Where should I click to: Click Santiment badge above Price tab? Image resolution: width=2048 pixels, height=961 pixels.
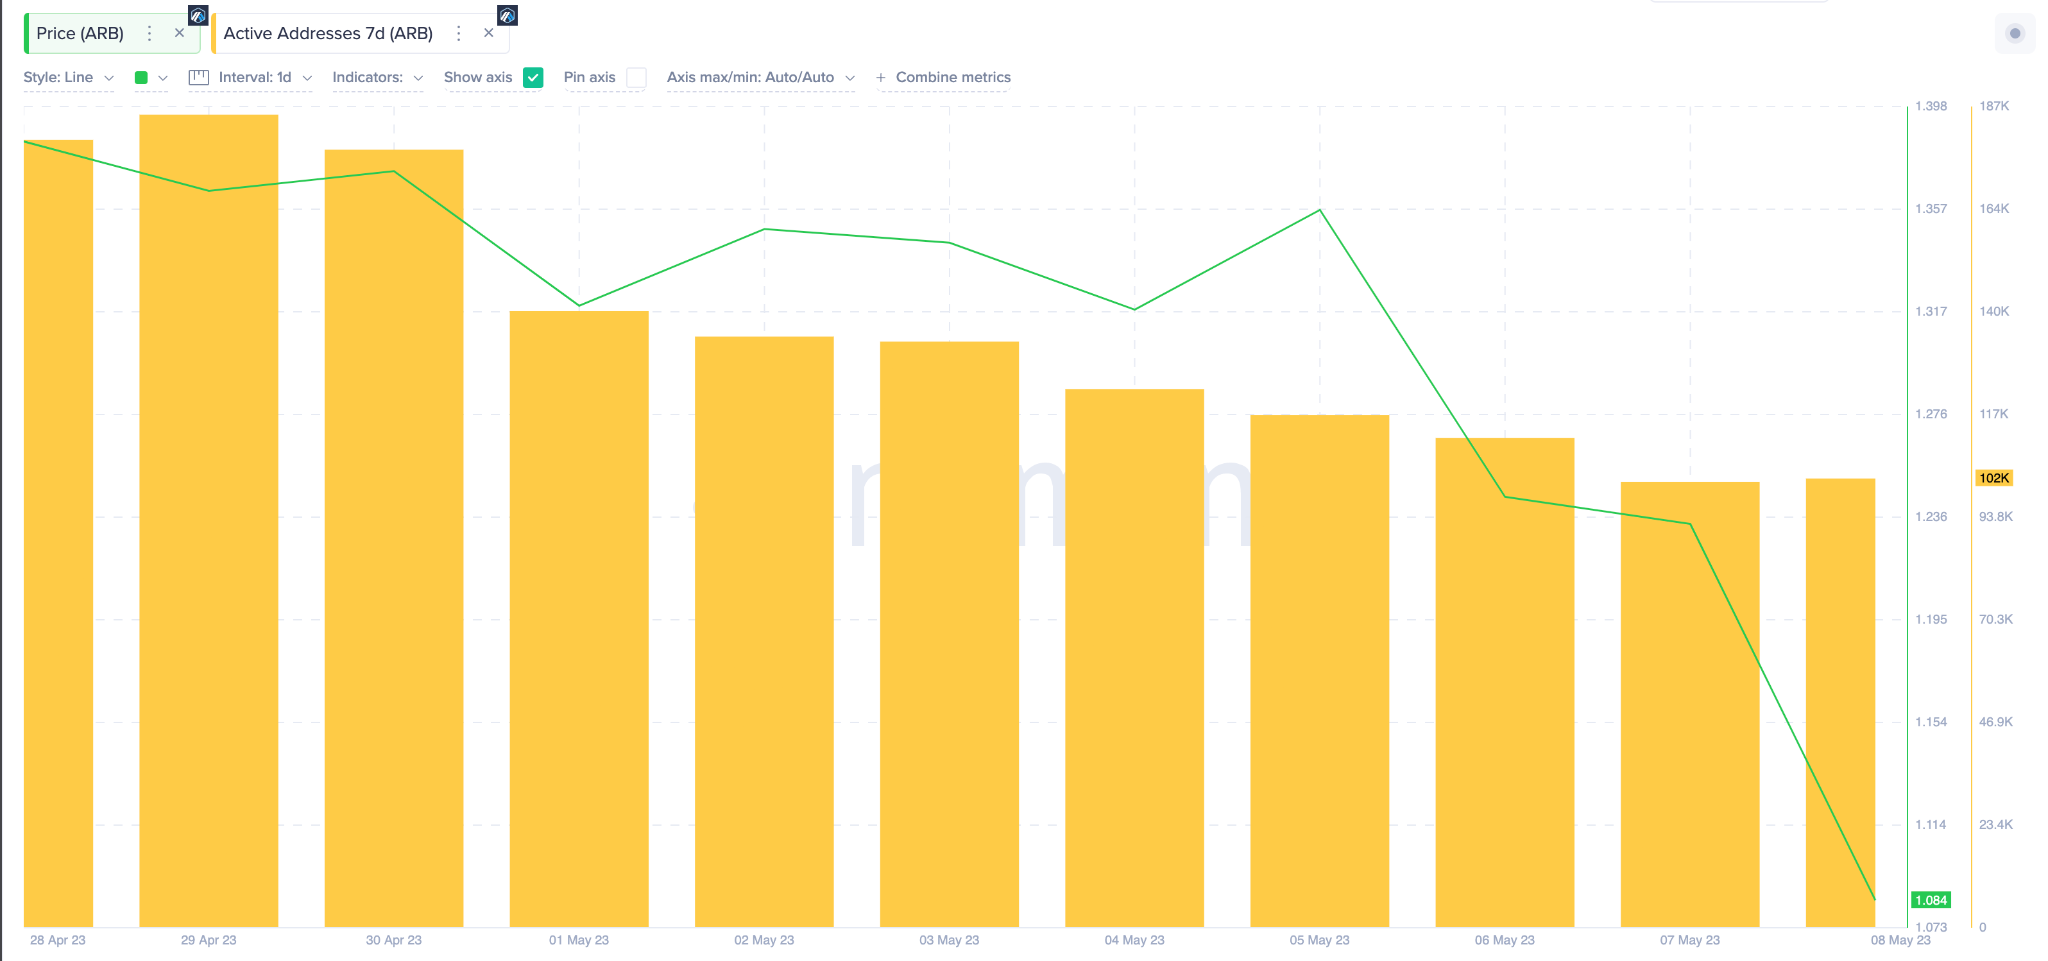click(x=198, y=15)
